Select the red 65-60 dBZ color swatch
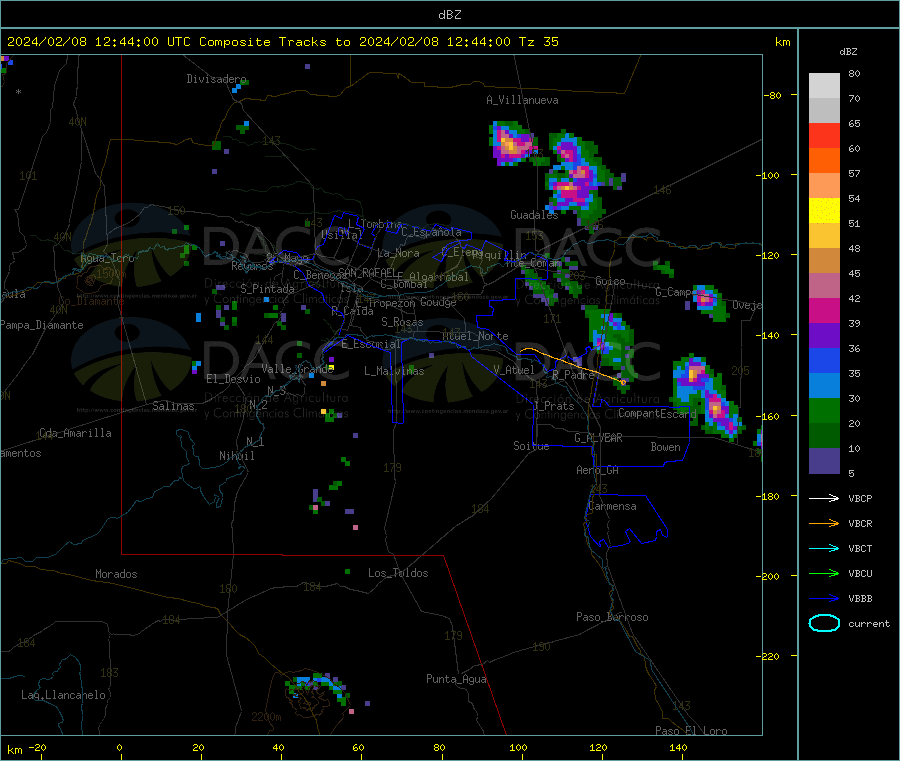This screenshot has height=761, width=900. pos(824,135)
